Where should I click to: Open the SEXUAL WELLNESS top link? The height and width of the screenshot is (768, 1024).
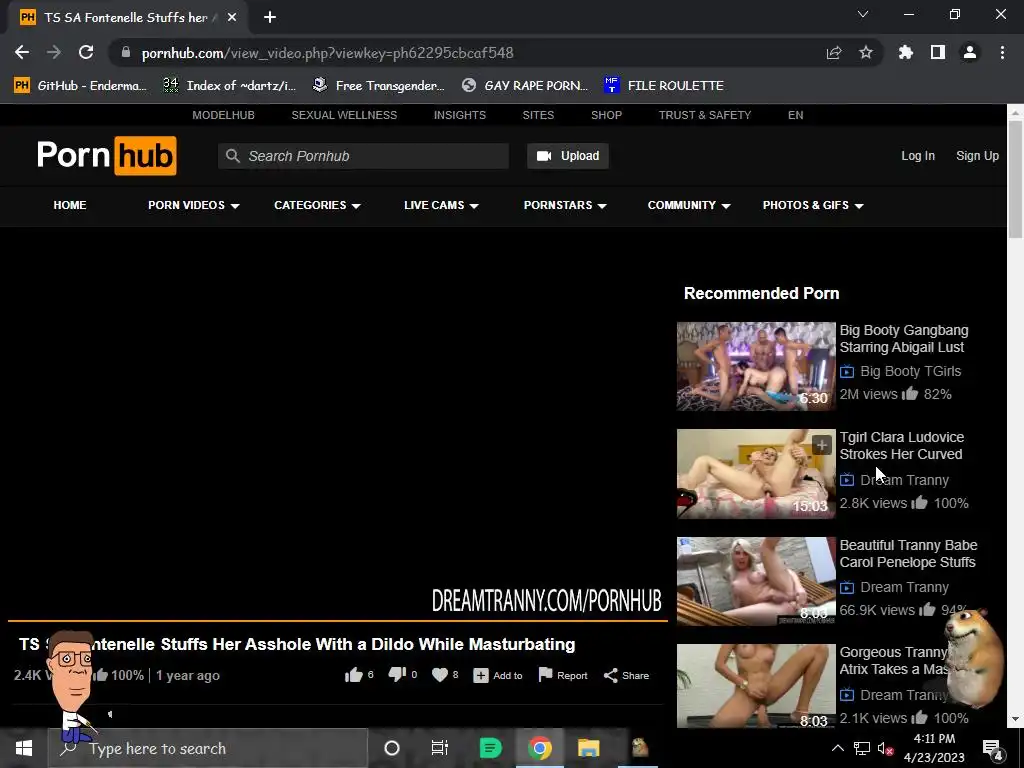click(344, 115)
